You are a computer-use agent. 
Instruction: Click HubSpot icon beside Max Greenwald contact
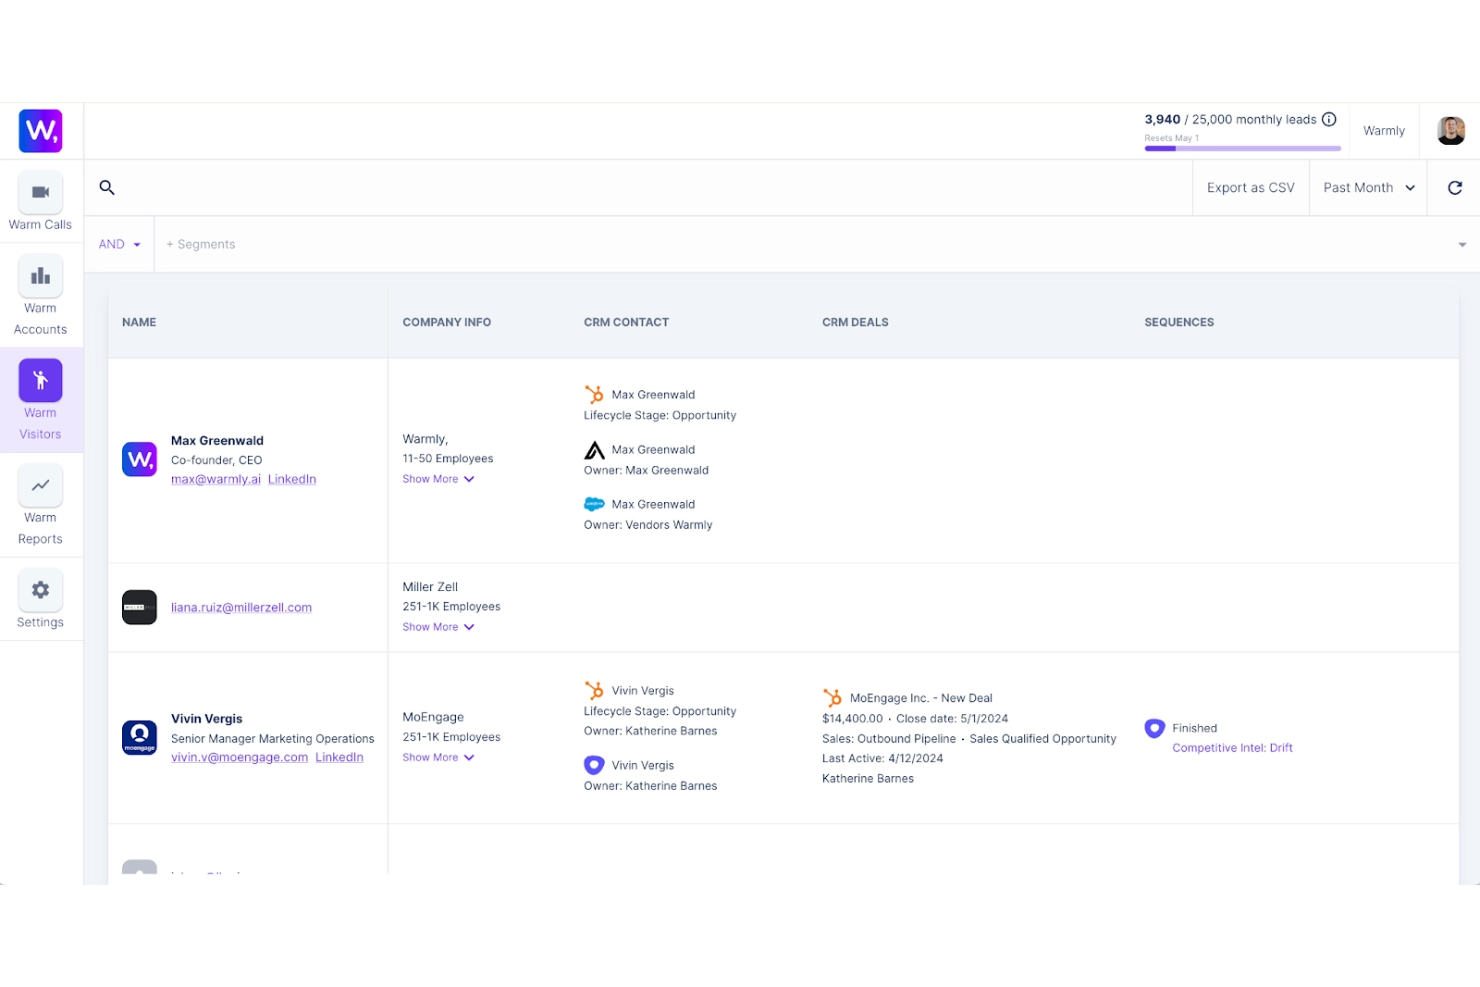(594, 394)
